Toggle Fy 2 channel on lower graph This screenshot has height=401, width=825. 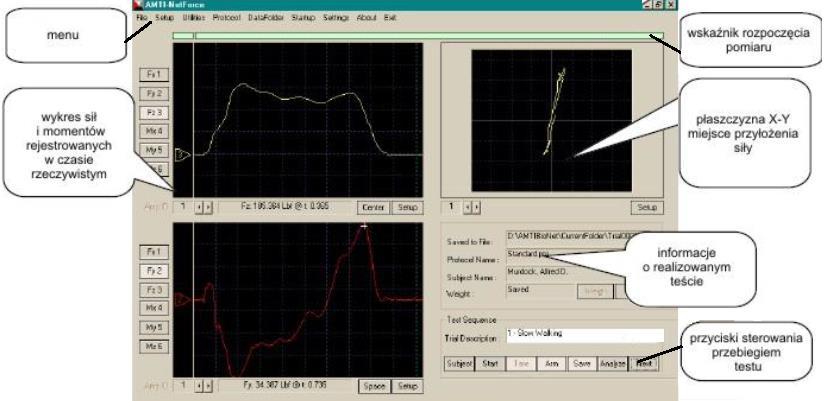154,271
